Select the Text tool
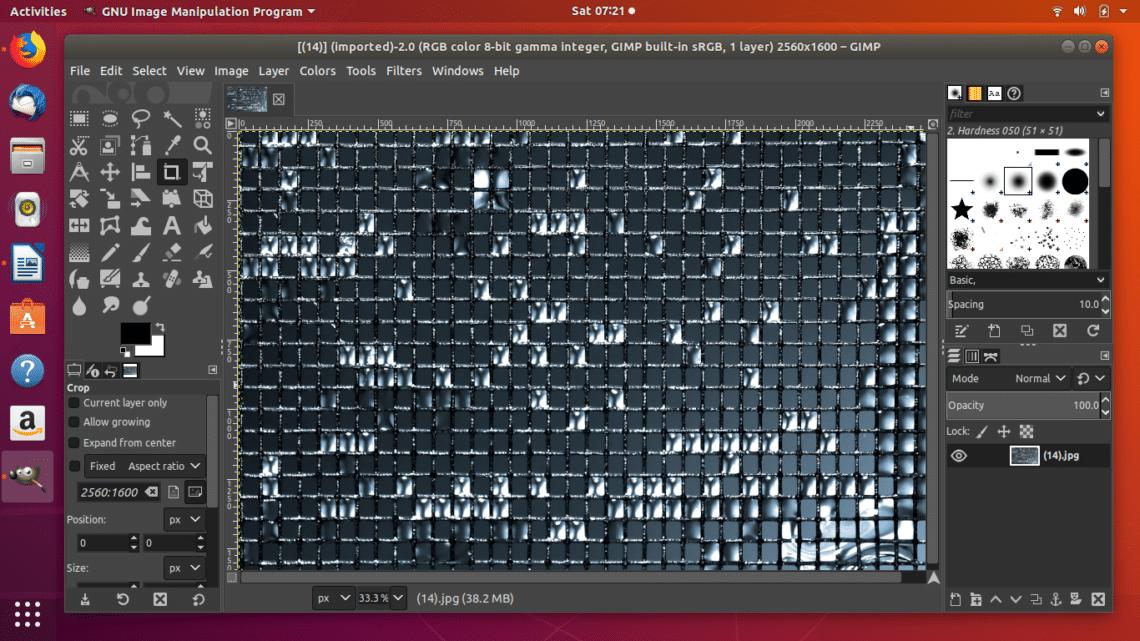 (x=172, y=225)
